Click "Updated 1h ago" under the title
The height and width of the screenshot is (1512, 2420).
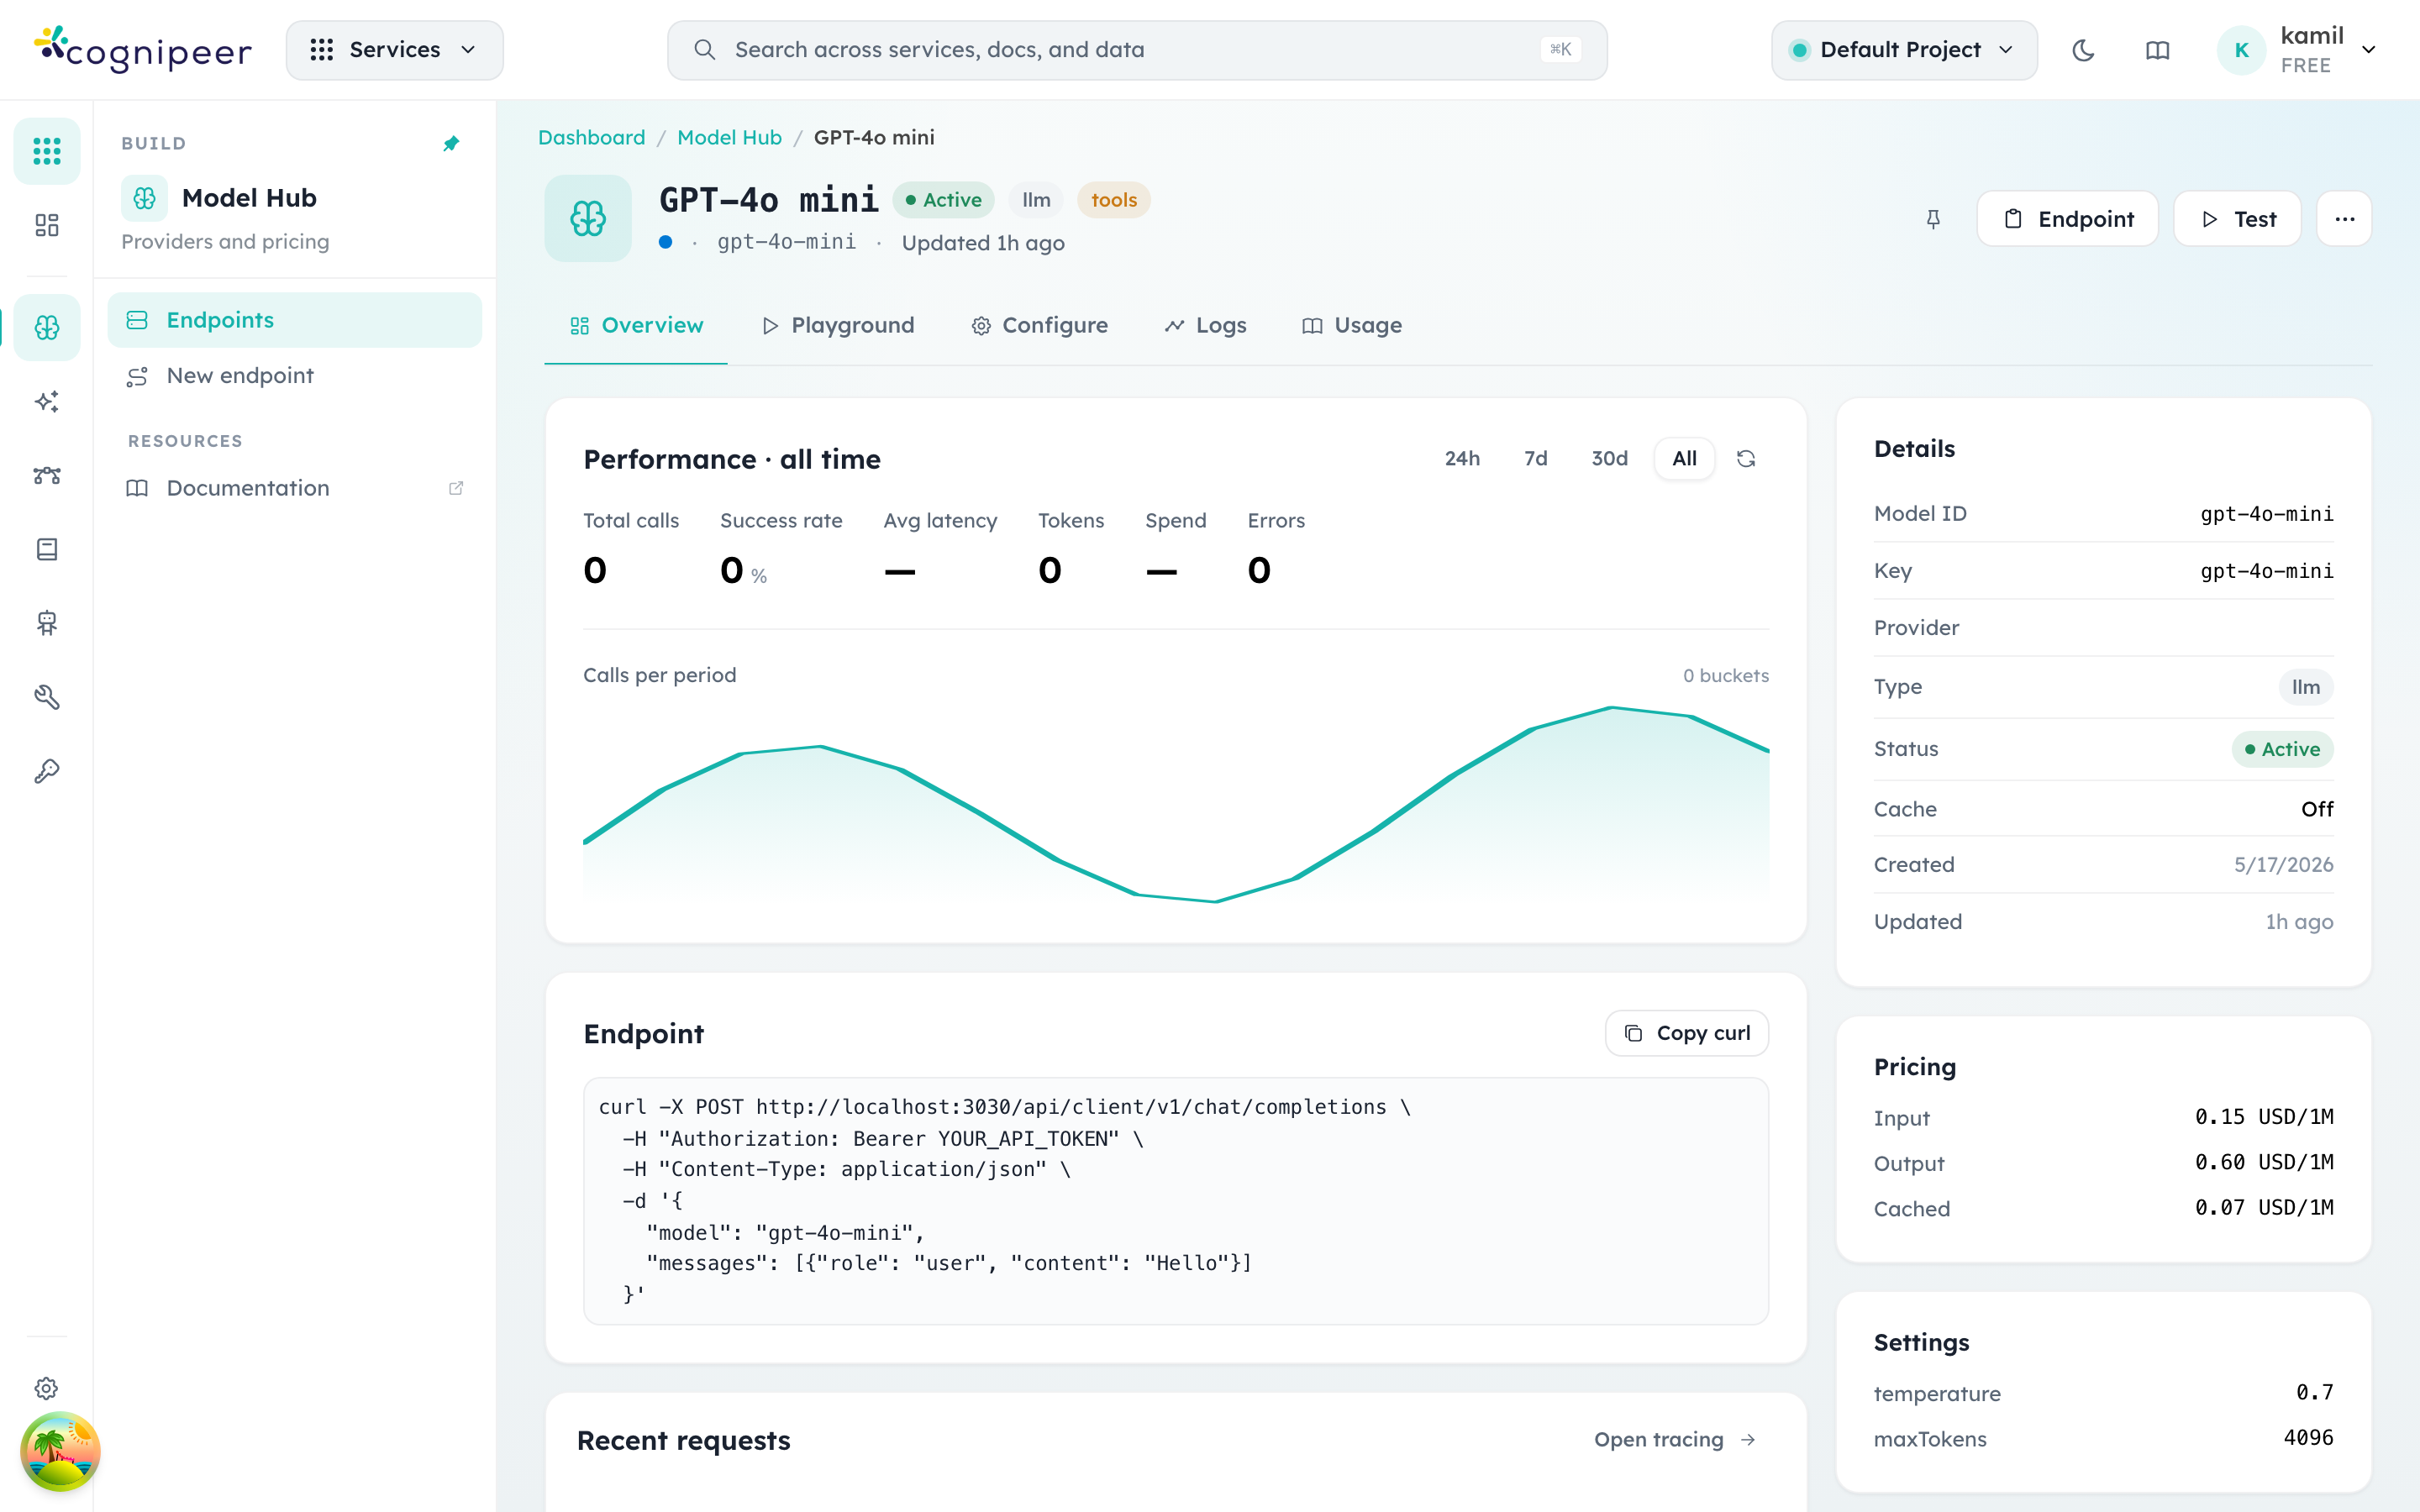(x=983, y=243)
